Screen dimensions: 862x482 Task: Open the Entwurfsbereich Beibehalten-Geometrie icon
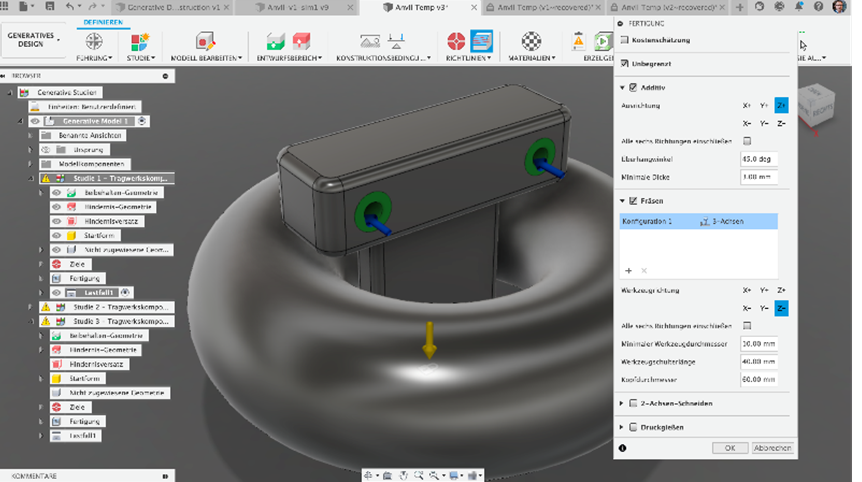(x=275, y=41)
